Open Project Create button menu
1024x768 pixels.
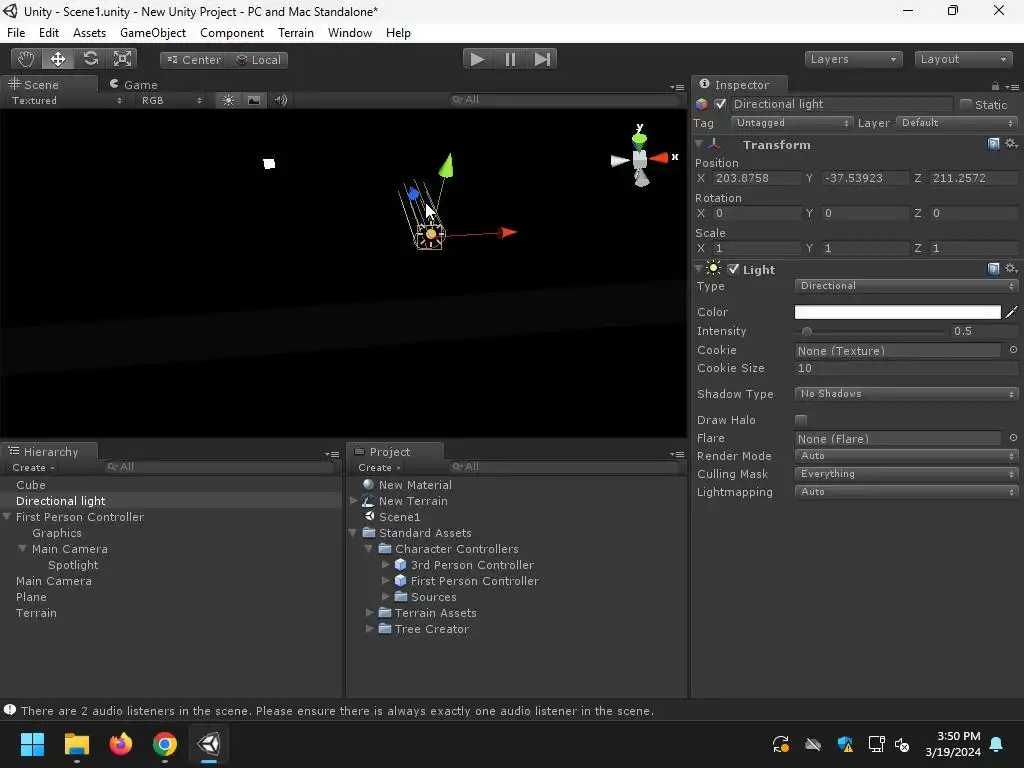point(379,468)
